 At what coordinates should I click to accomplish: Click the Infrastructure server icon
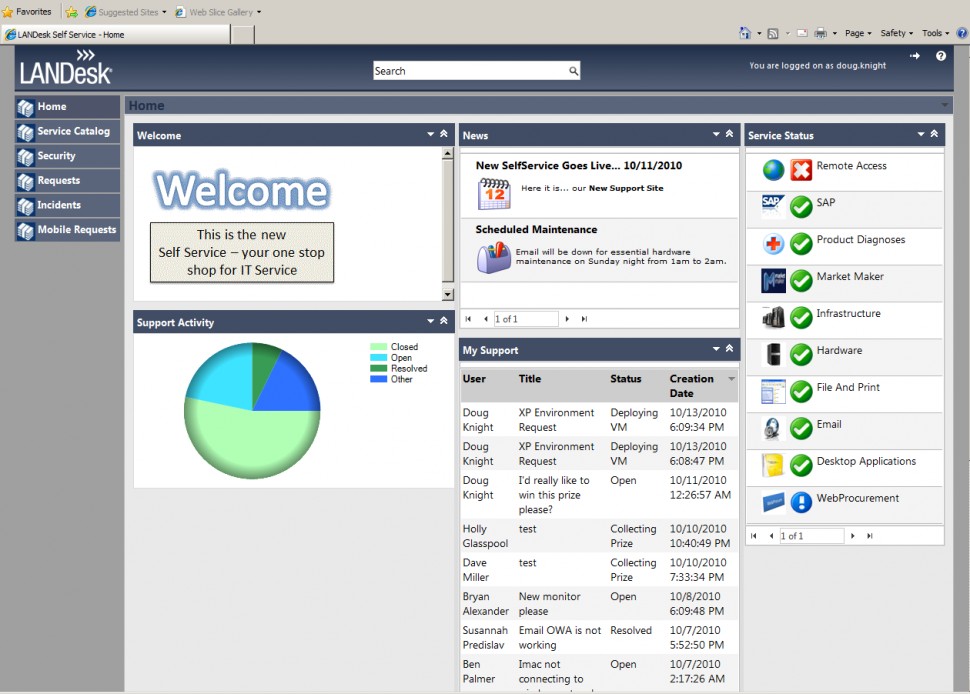coord(773,318)
